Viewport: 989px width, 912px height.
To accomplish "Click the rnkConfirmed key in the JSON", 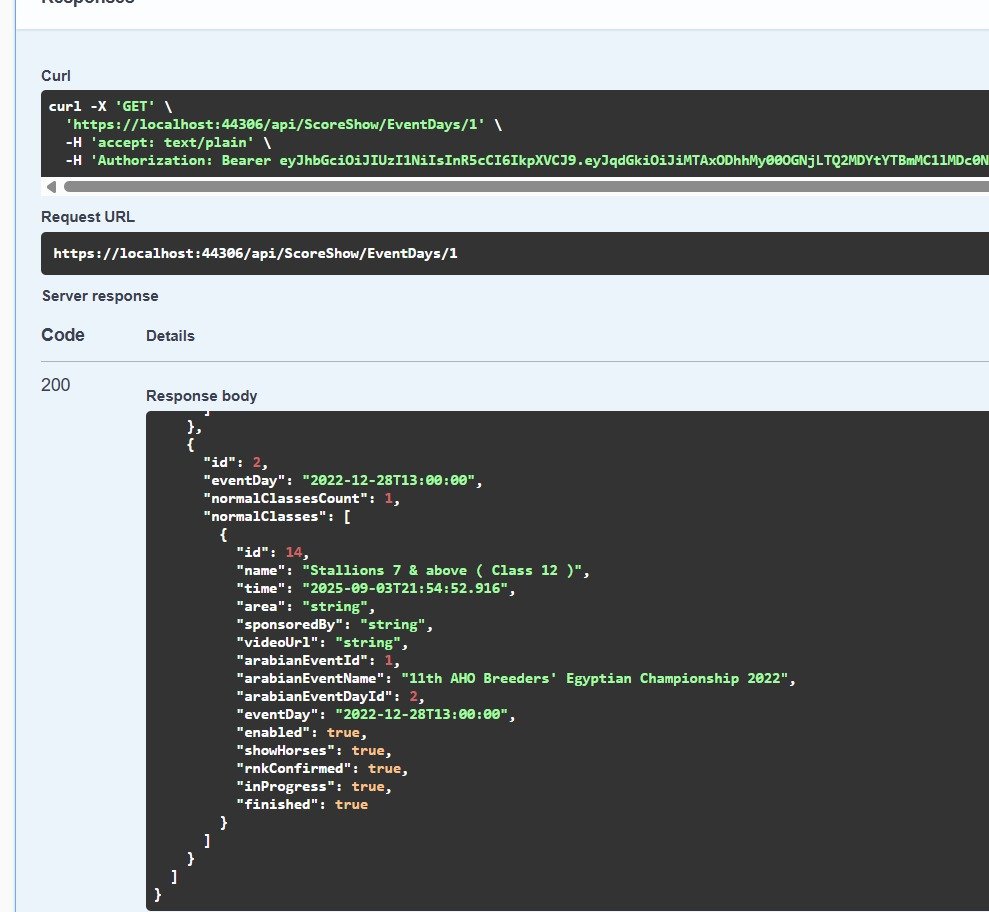I will [297, 768].
